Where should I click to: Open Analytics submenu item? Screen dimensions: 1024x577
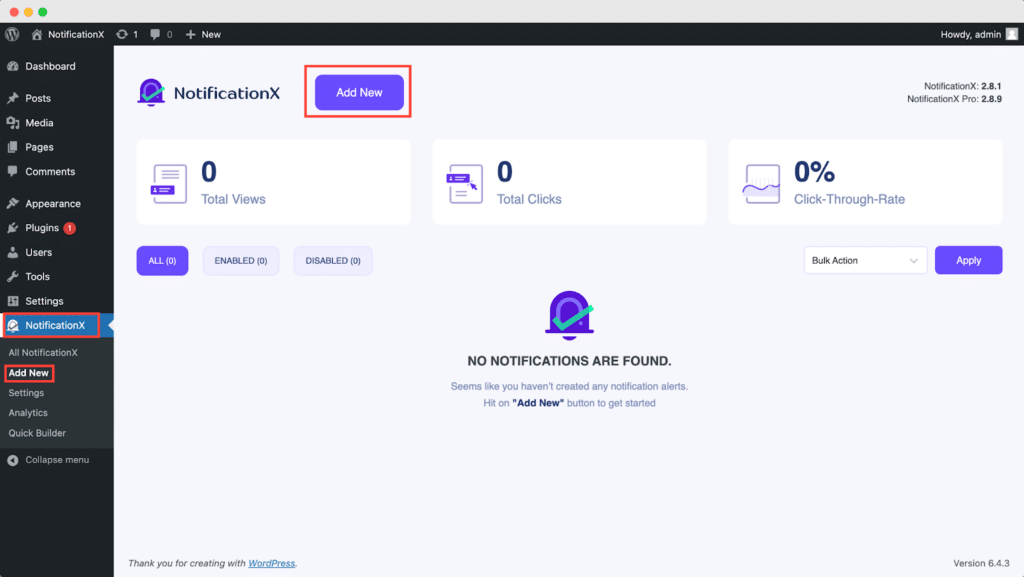tap(28, 413)
